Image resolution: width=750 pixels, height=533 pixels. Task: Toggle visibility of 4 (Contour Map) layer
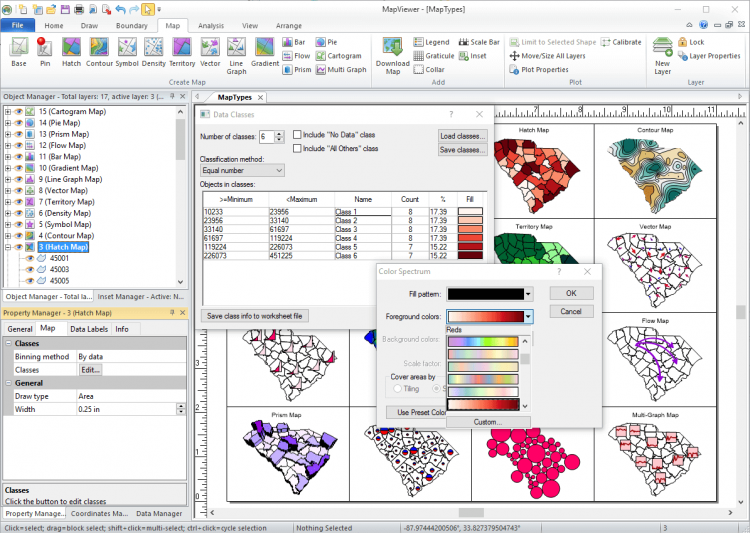click(19, 236)
